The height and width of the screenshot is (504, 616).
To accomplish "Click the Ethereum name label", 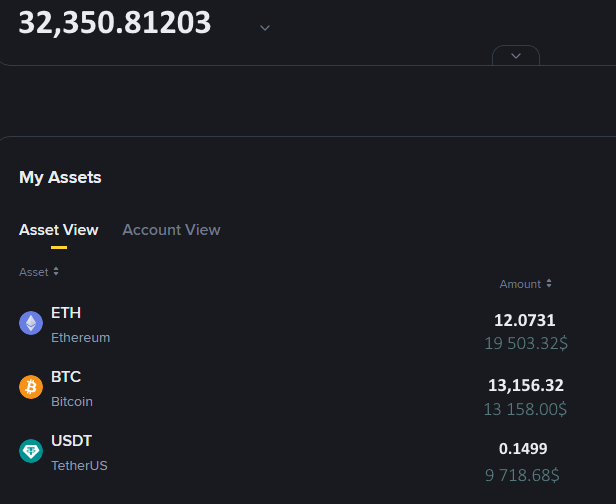I will (x=81, y=338).
